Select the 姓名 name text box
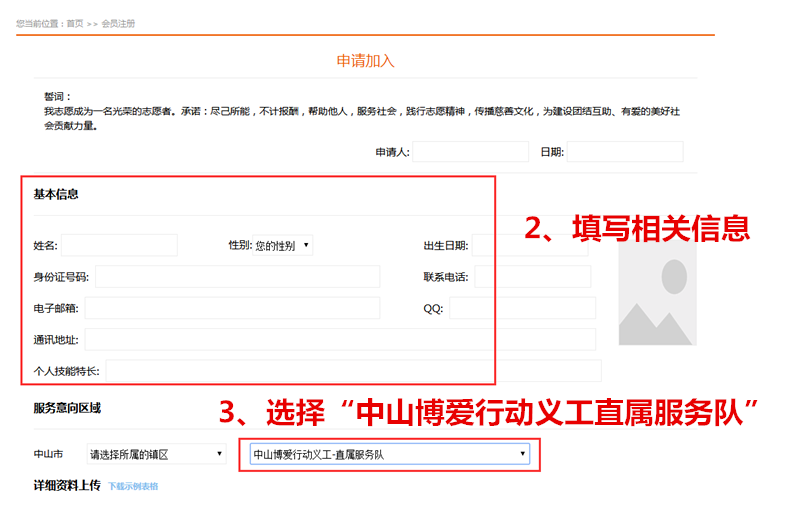The width and height of the screenshot is (800, 506). click(119, 245)
